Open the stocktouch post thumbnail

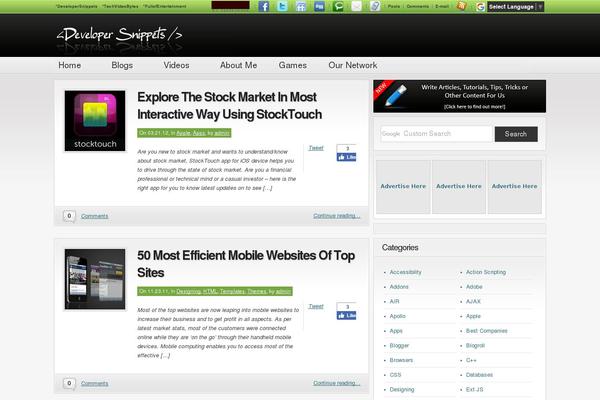pos(95,121)
